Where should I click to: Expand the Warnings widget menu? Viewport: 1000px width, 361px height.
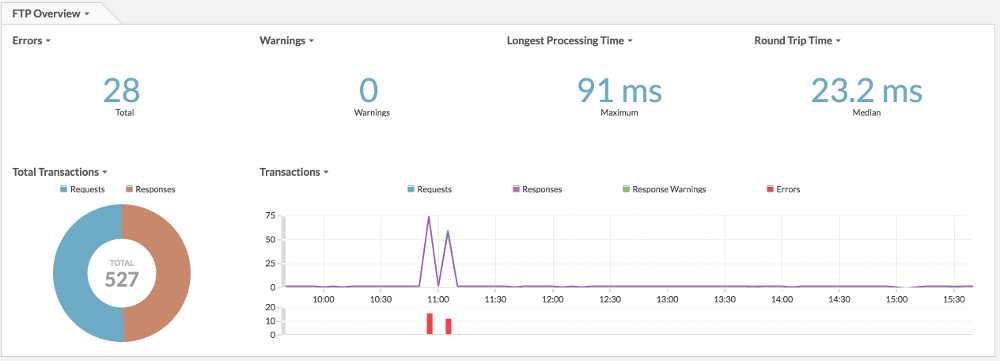click(287, 41)
